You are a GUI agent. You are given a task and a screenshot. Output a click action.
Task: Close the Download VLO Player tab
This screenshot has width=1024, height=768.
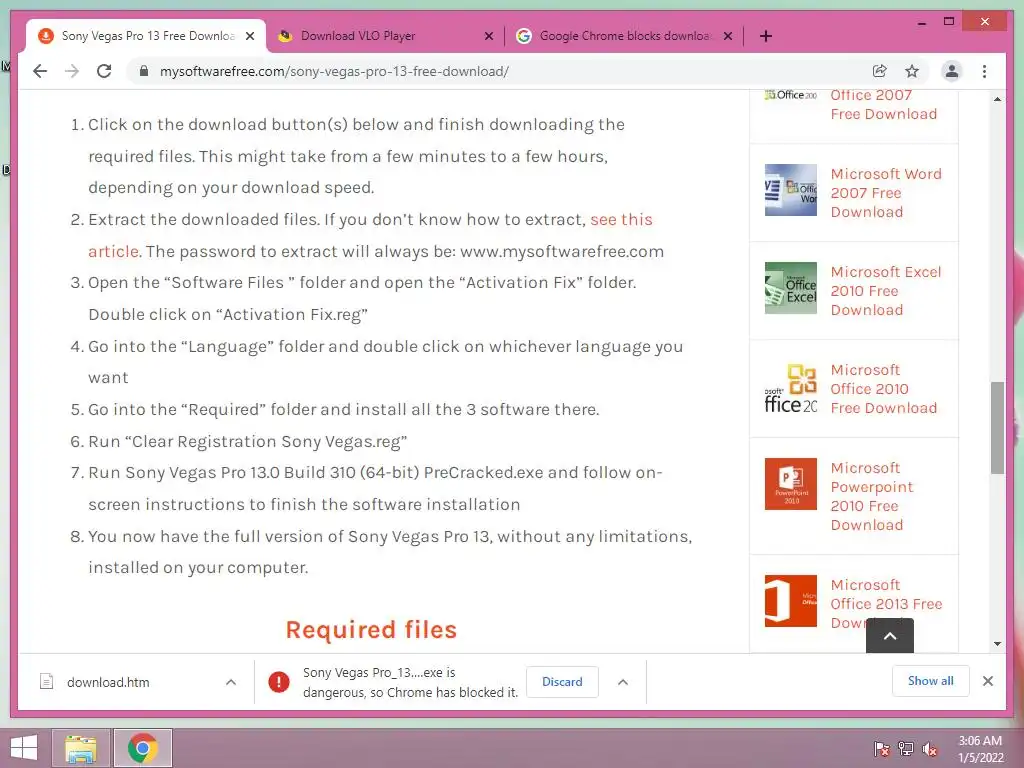pyautogui.click(x=488, y=37)
